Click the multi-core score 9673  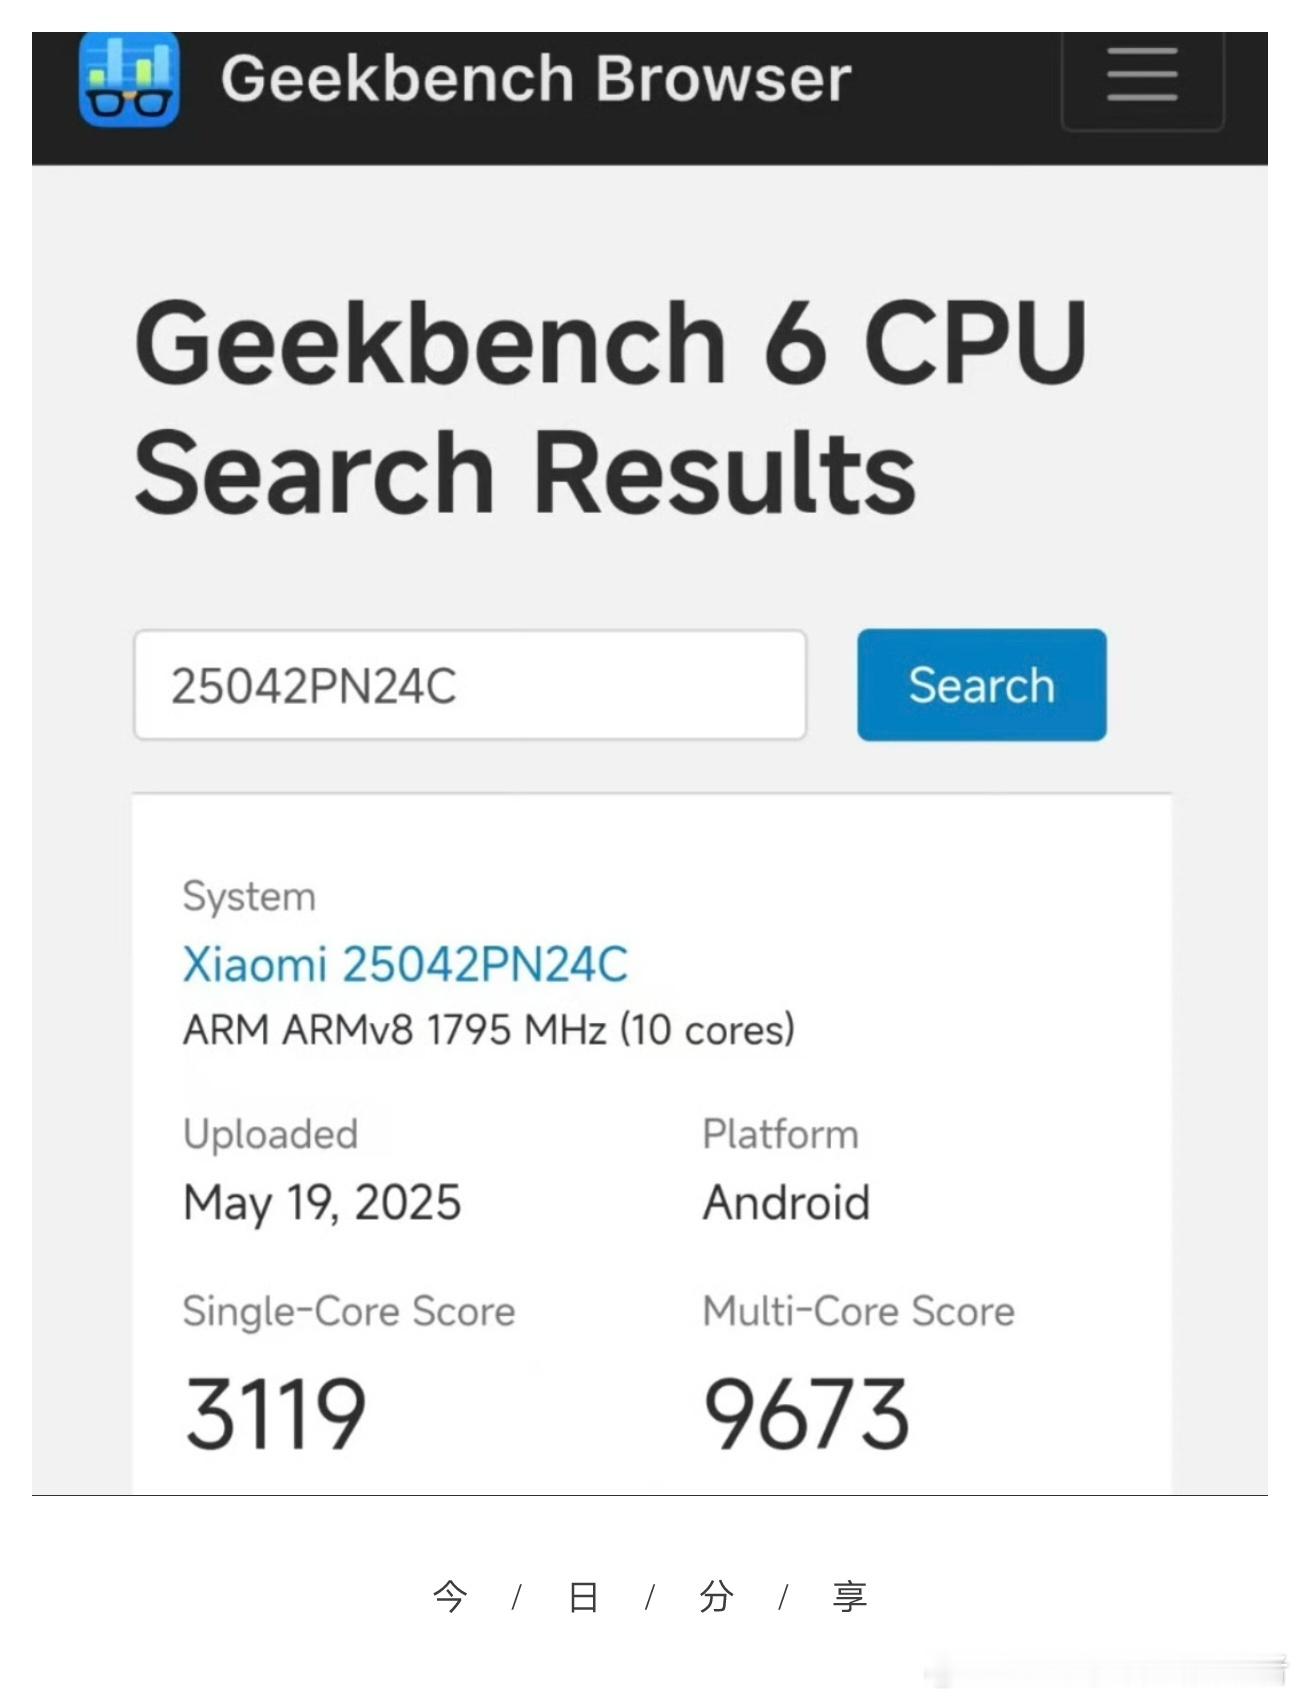tap(806, 1413)
